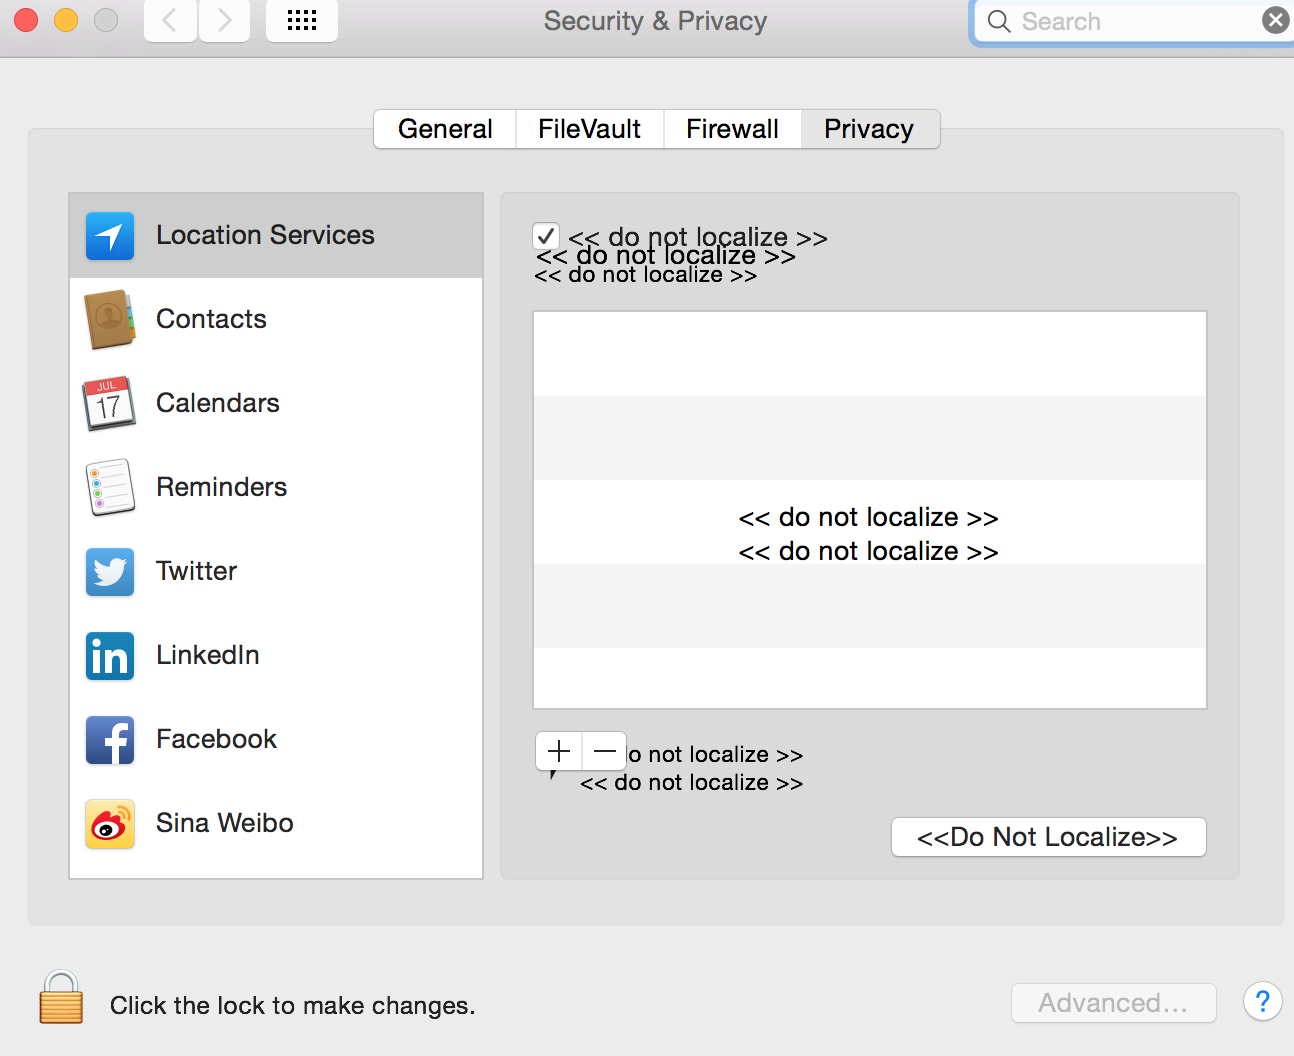Image resolution: width=1294 pixels, height=1056 pixels.
Task: Click the Advanced button
Action: [x=1113, y=1002]
